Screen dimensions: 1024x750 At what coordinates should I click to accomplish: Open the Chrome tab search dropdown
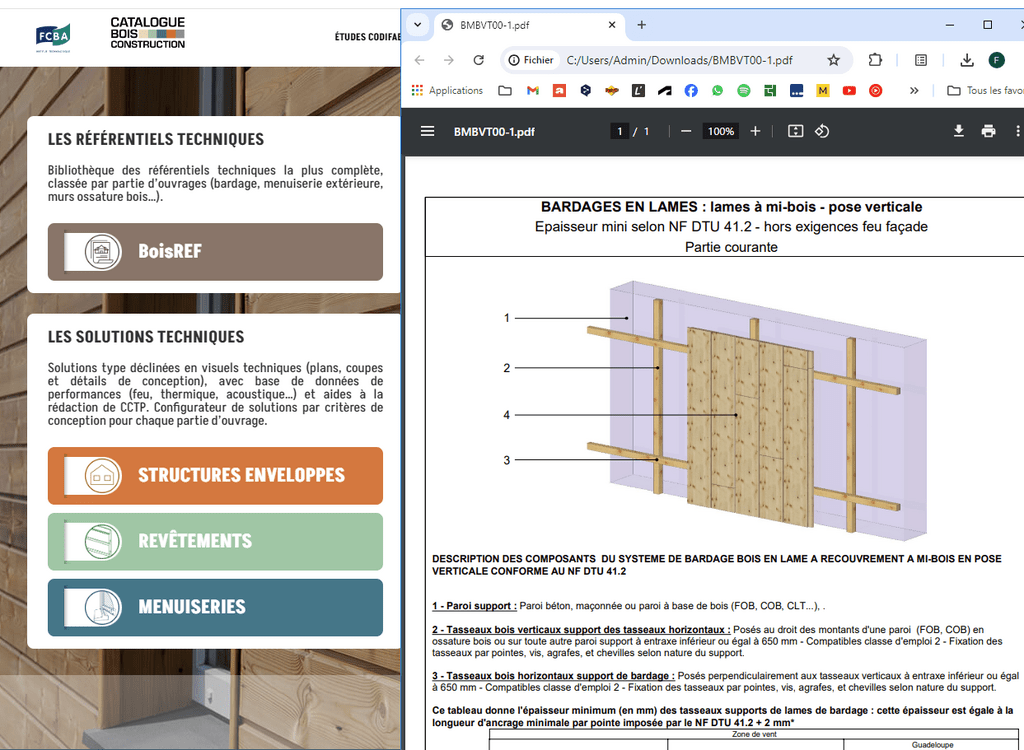(x=417, y=25)
